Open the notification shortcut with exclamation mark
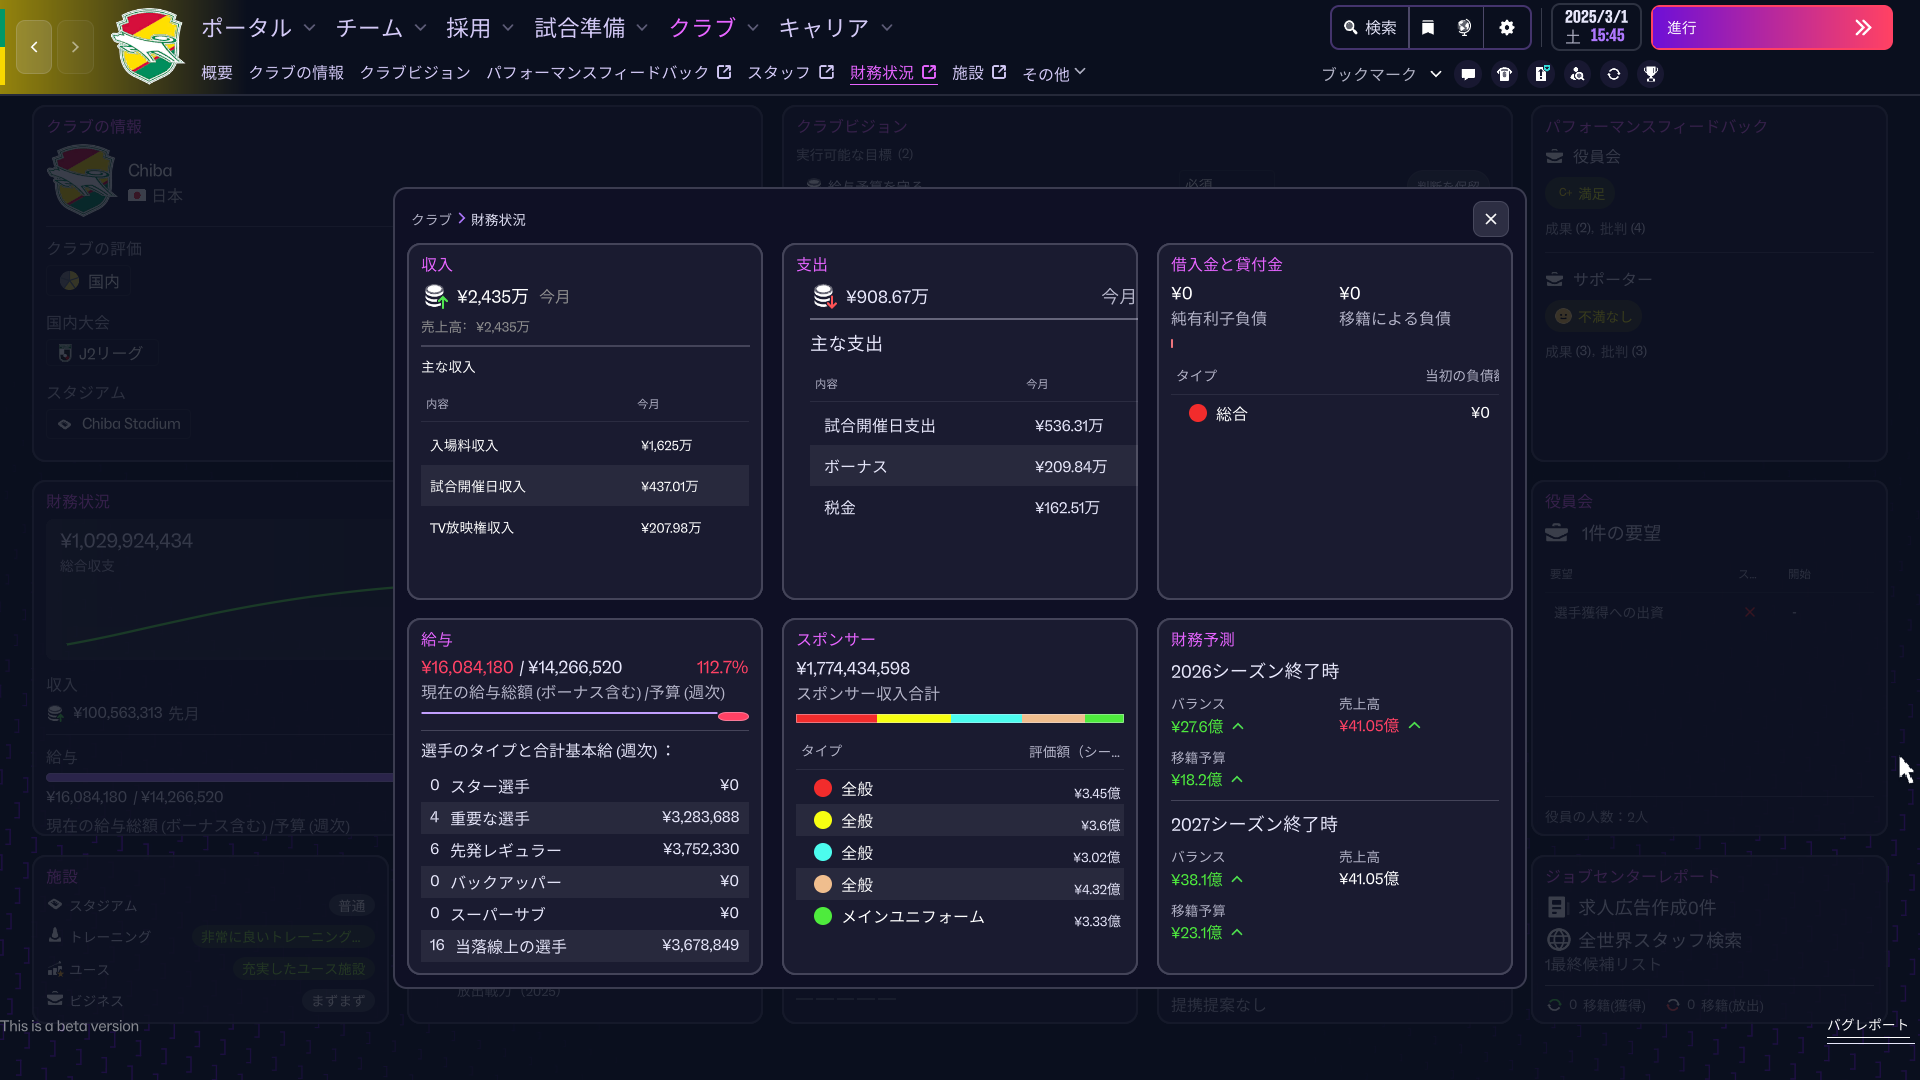 [1541, 74]
